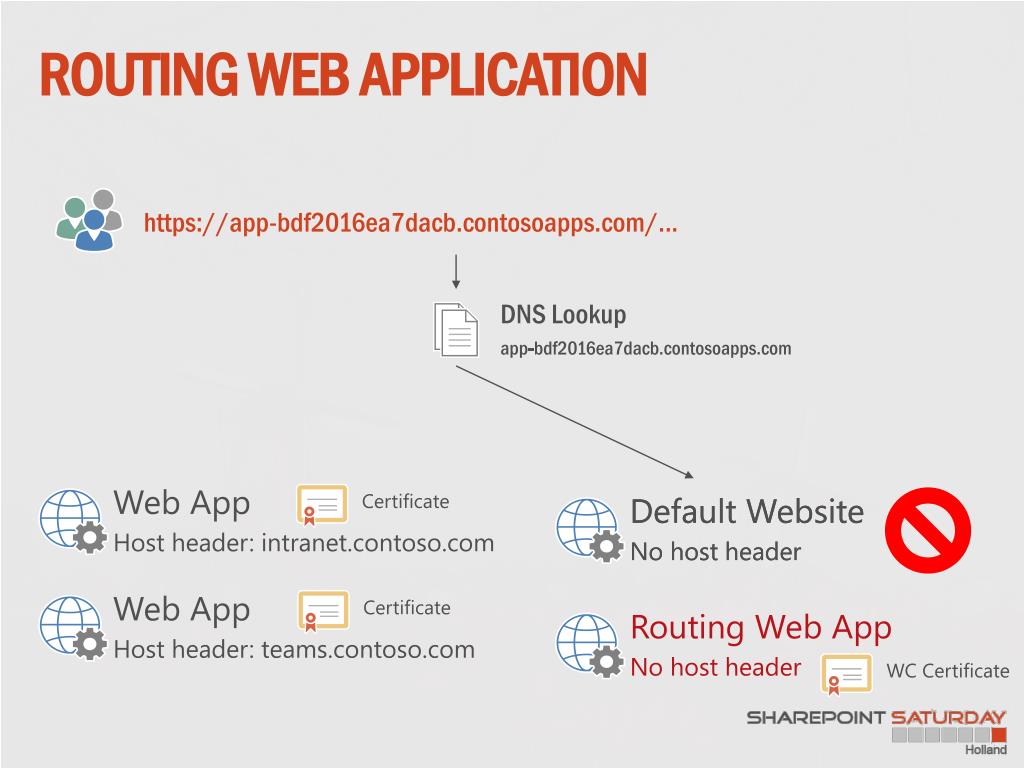1024x768 pixels.
Task: Click the WC Certificate icon
Action: coord(846,674)
